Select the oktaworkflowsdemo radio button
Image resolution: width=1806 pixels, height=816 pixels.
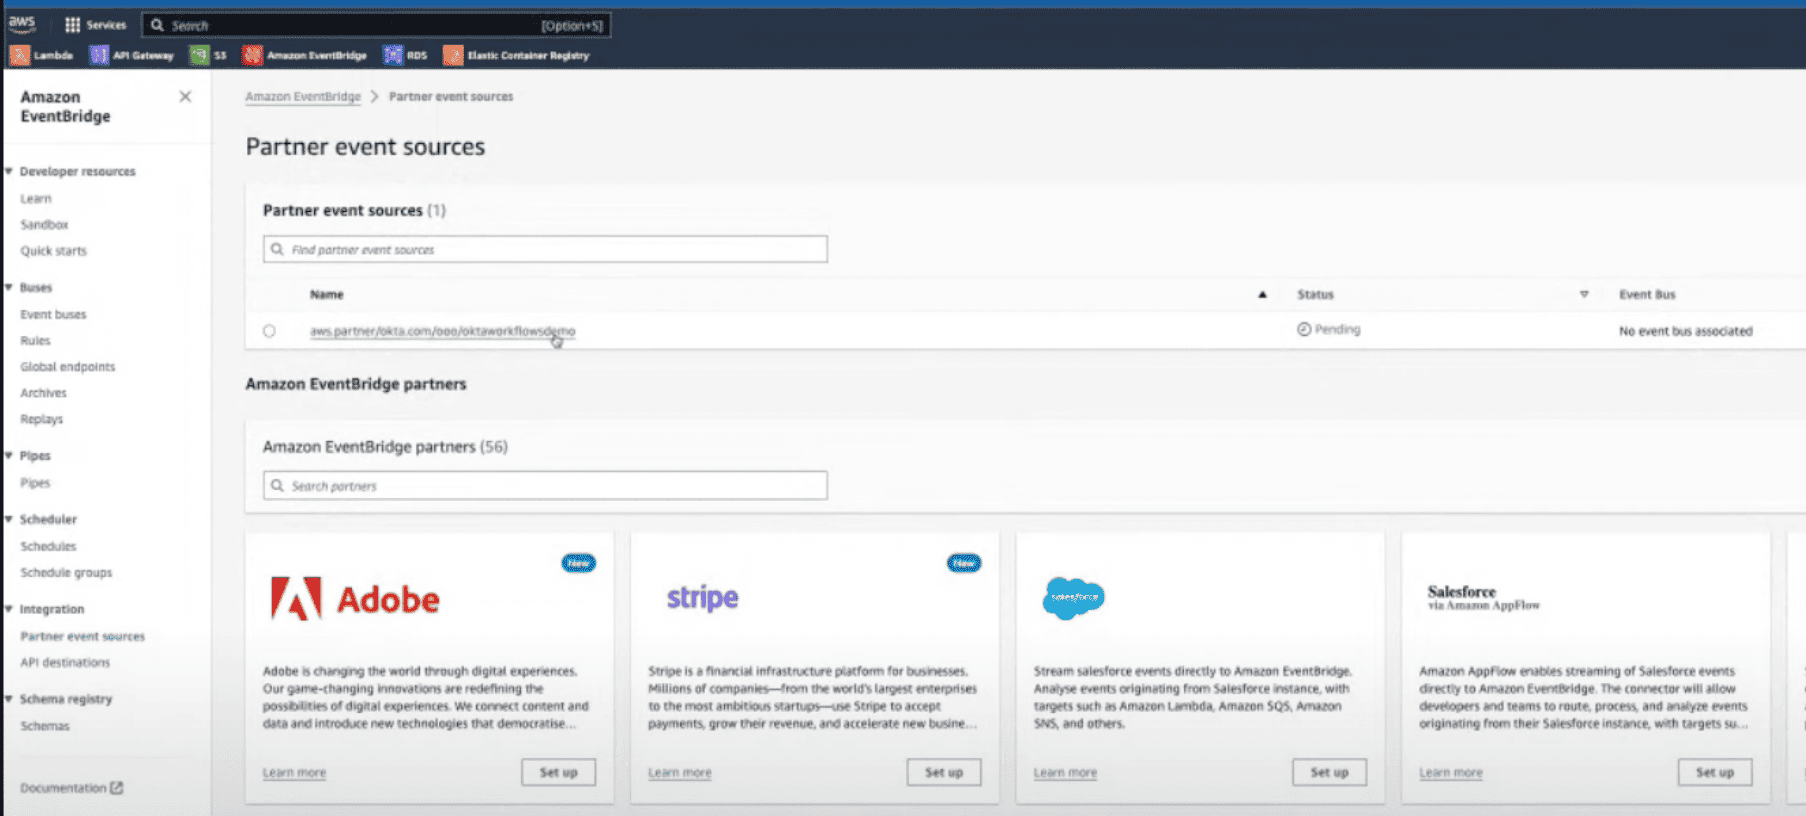pos(269,331)
